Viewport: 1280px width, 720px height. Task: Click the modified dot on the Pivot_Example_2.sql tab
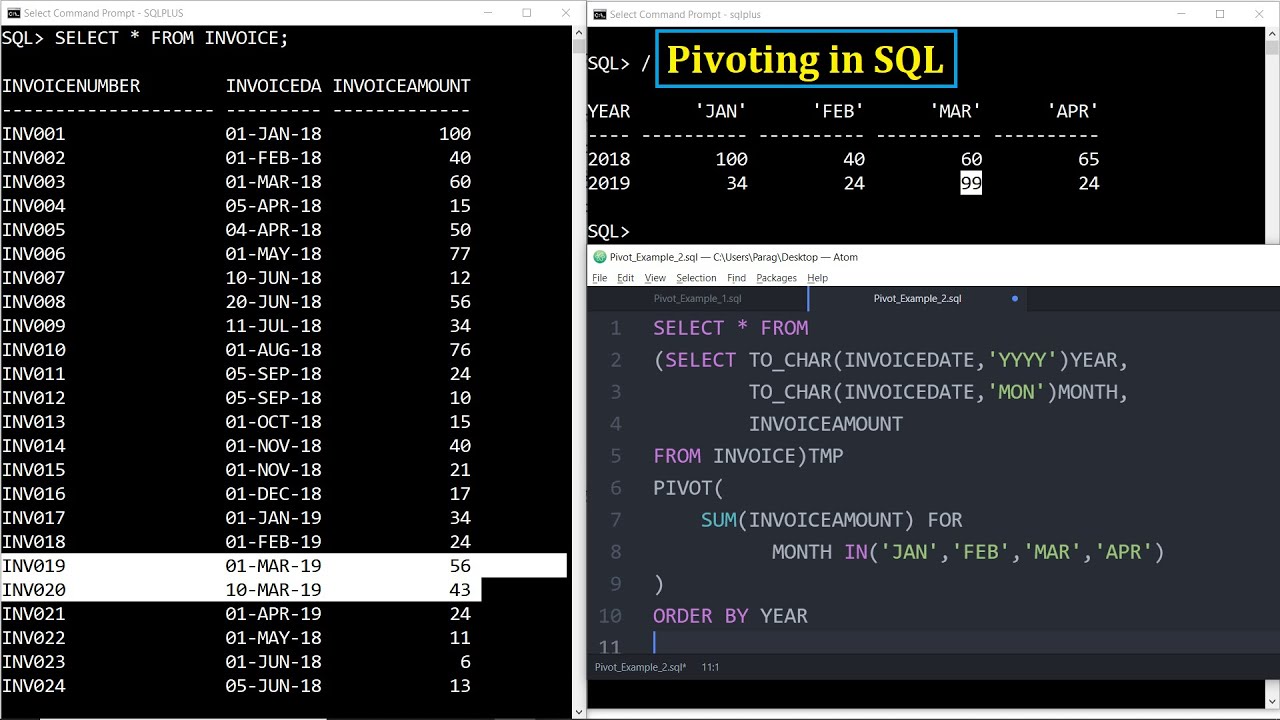click(x=1015, y=298)
